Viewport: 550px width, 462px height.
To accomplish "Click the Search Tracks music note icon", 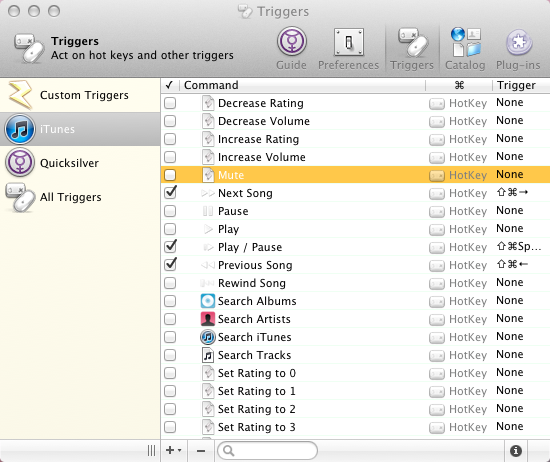I will coord(208,355).
